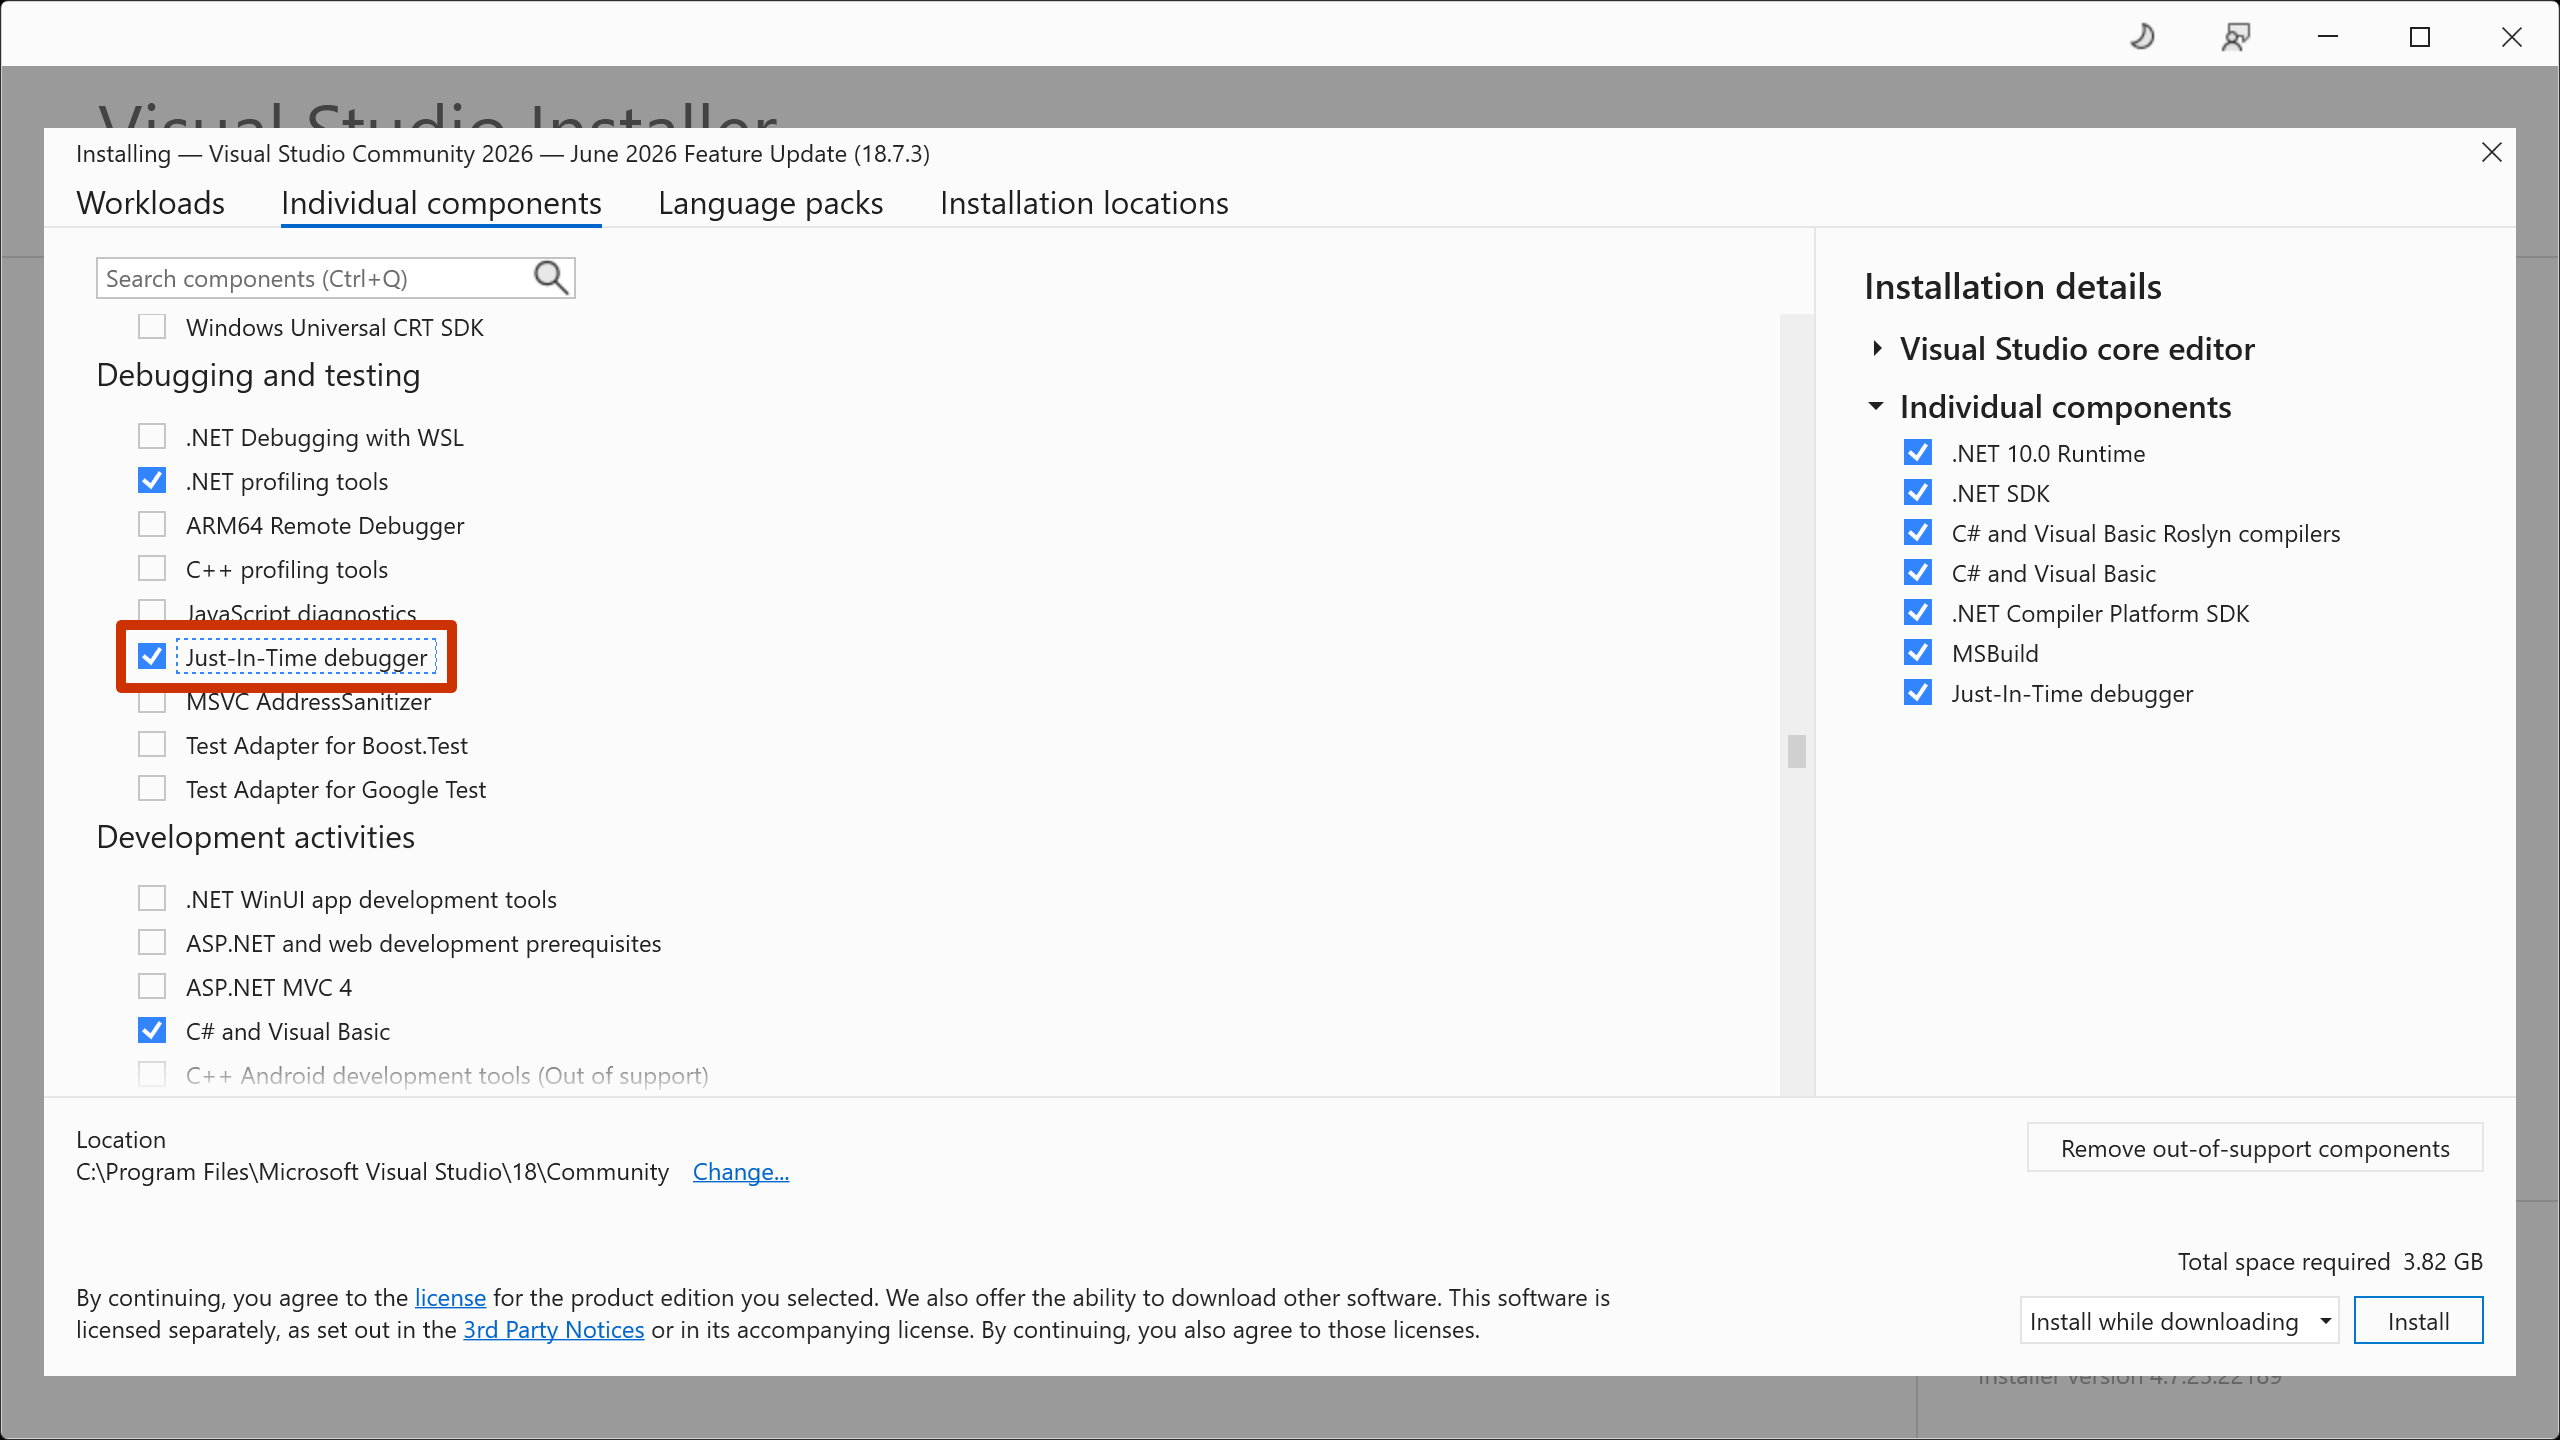Screen dimensions: 2560x1440
Task: Click the Installation details heading
Action: click(x=2013, y=287)
